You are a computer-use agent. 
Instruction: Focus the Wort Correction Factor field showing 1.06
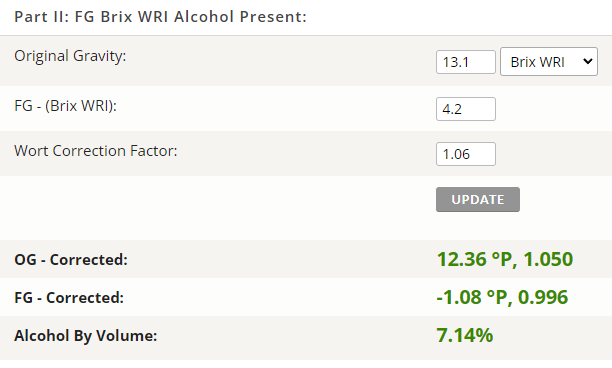tap(466, 154)
